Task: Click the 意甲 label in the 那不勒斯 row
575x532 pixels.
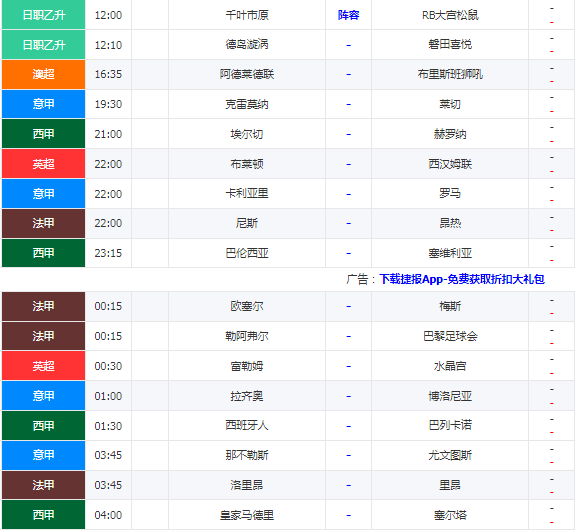Action: coord(43,455)
